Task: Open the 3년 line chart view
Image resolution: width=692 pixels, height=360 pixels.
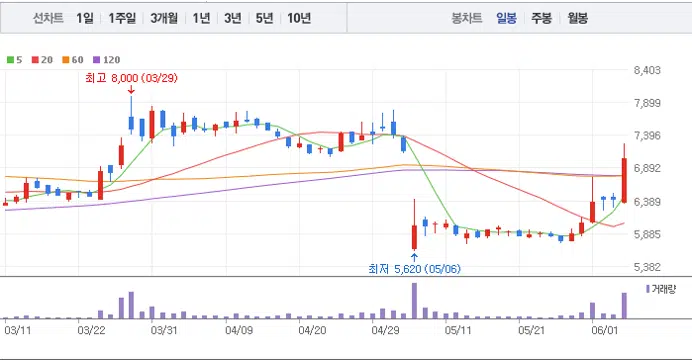Action: 233,18
